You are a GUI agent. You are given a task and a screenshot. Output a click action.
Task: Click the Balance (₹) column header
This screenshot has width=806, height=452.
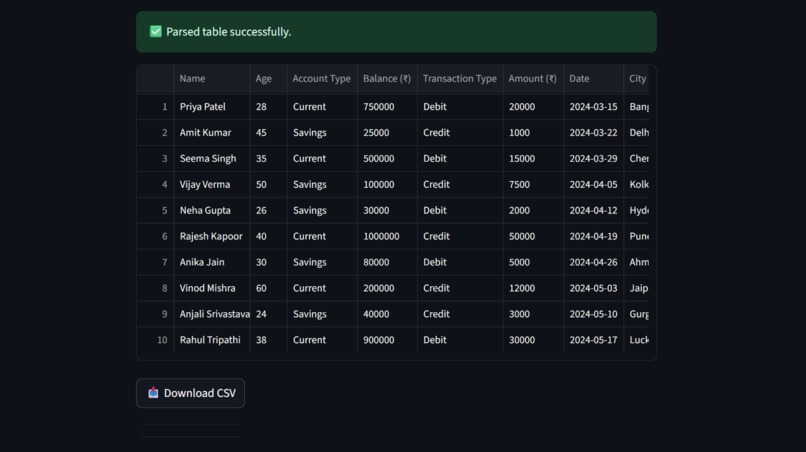[x=387, y=78]
